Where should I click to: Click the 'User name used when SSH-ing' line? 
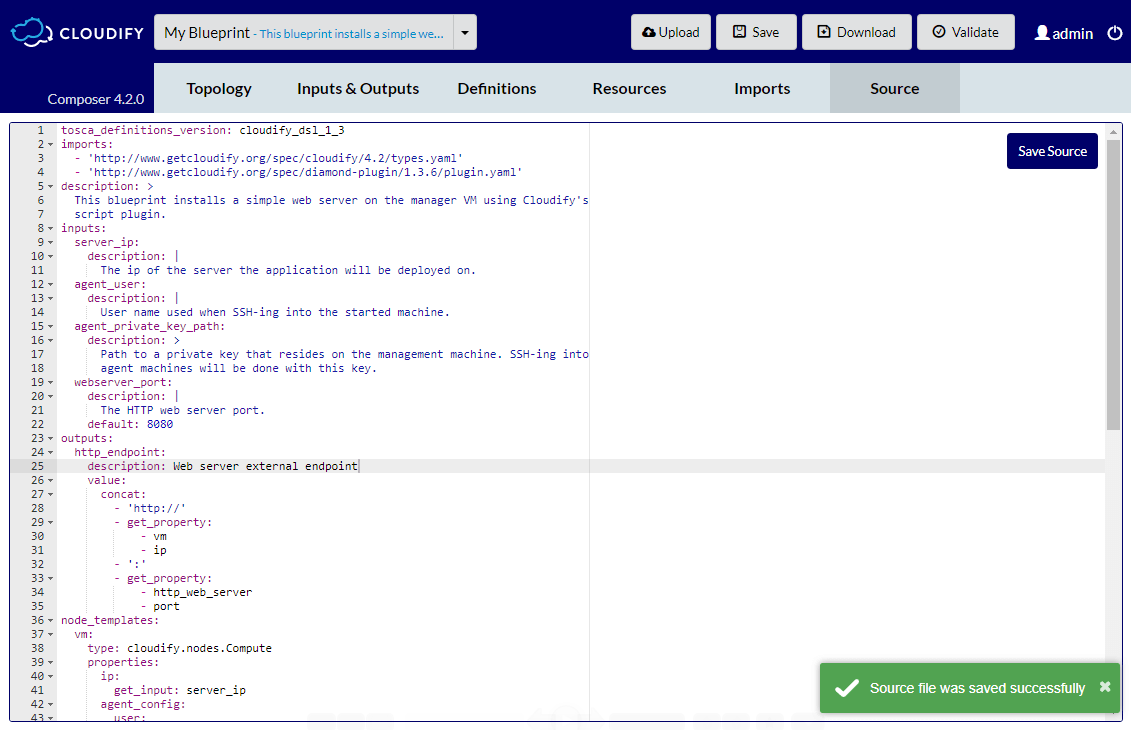coord(275,312)
